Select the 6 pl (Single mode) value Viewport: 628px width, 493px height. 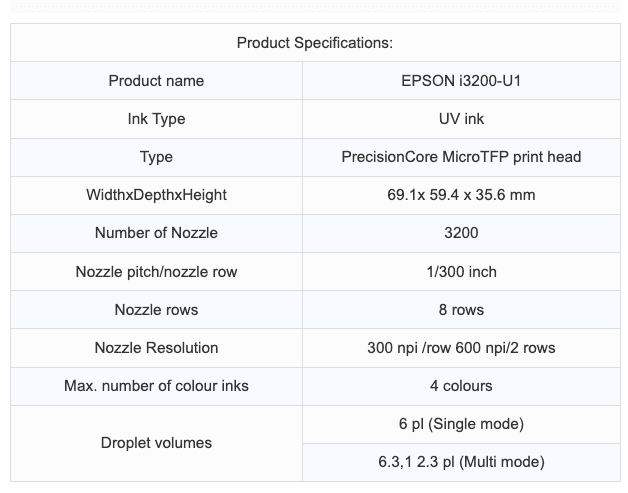460,424
